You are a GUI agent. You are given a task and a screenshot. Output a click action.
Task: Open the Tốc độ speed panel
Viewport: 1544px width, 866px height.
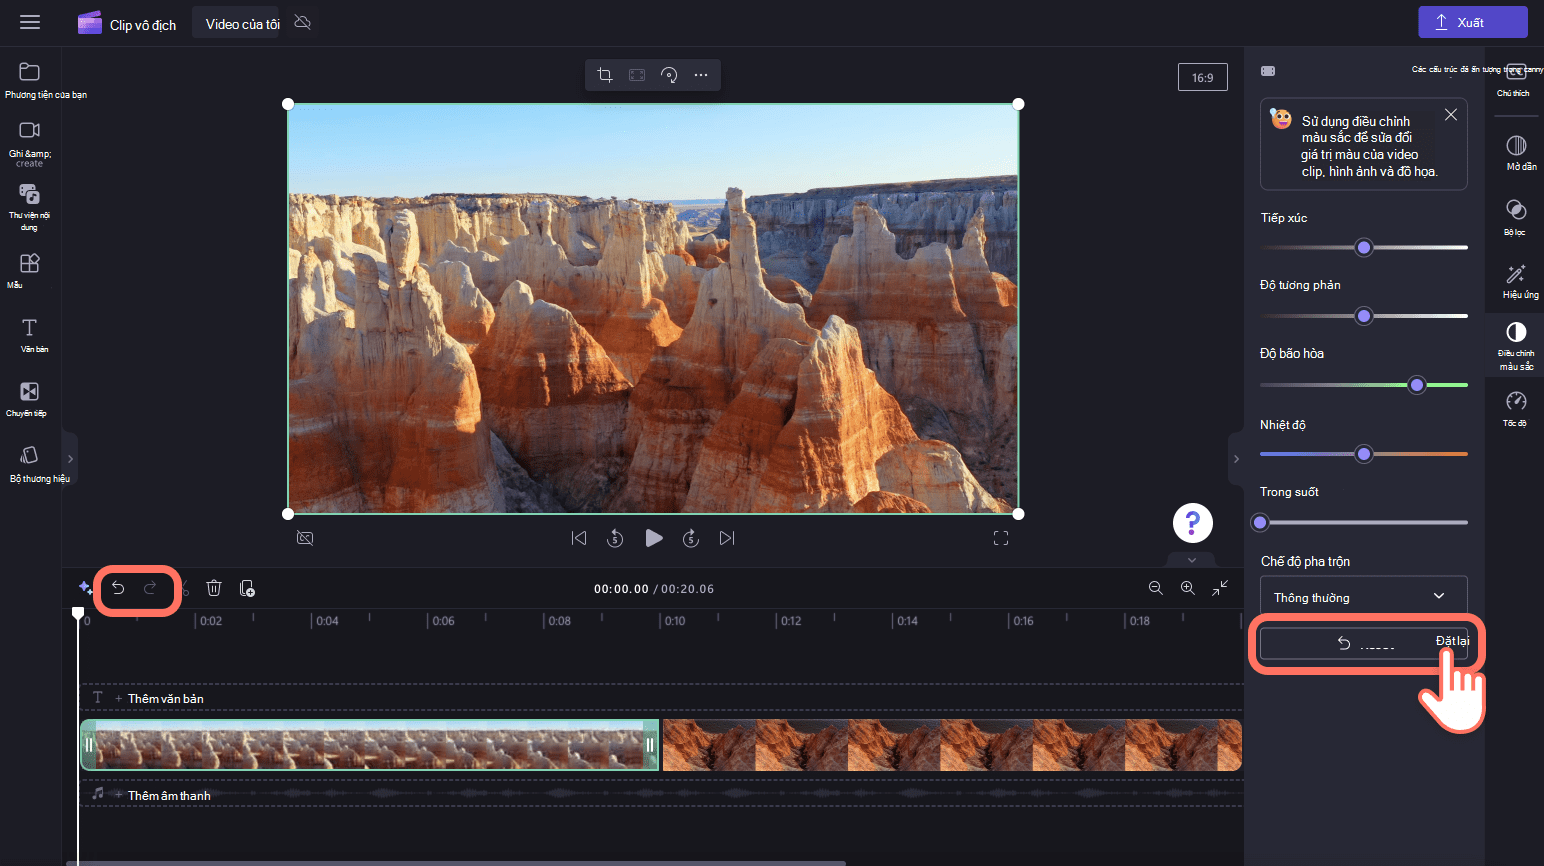point(1516,408)
